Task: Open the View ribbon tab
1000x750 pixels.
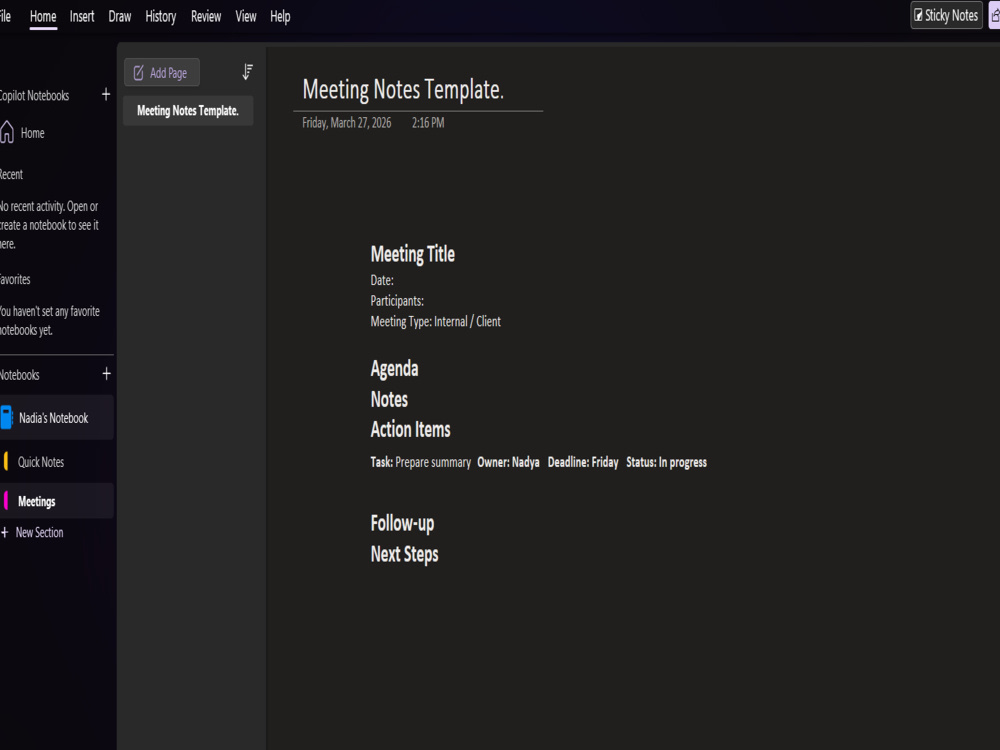Action: coord(246,17)
